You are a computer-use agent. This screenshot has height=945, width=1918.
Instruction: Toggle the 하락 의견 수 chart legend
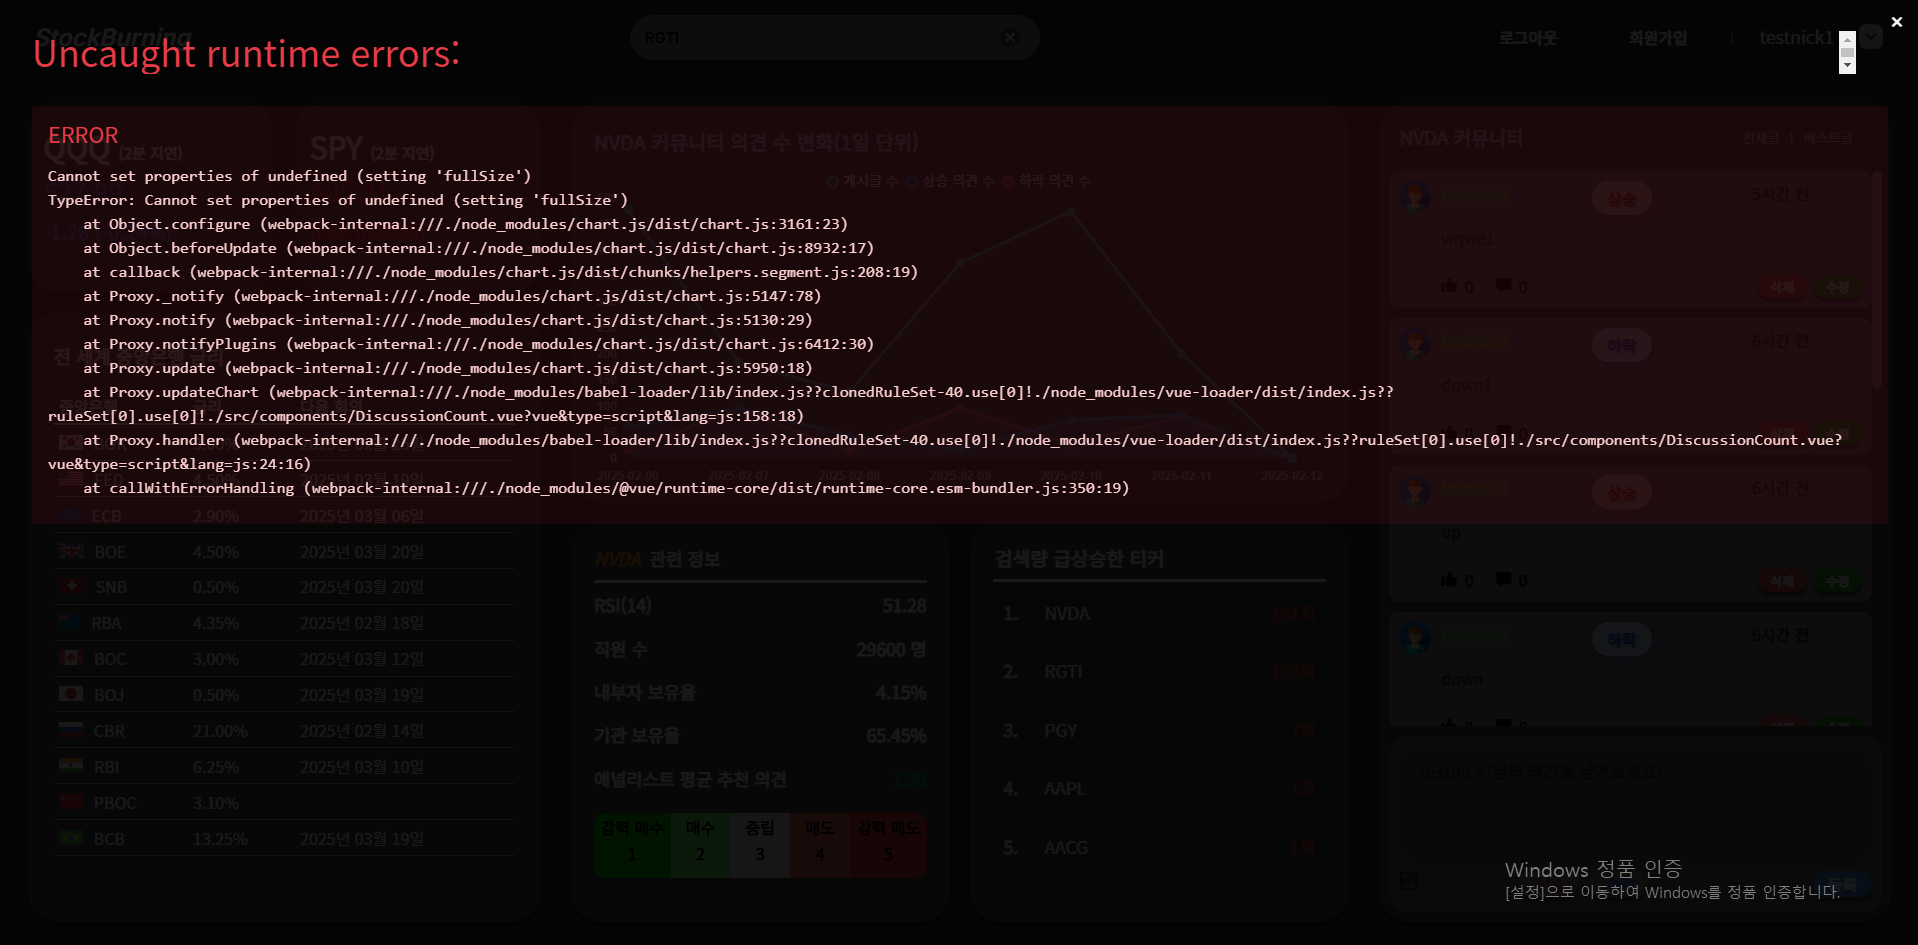point(1046,181)
